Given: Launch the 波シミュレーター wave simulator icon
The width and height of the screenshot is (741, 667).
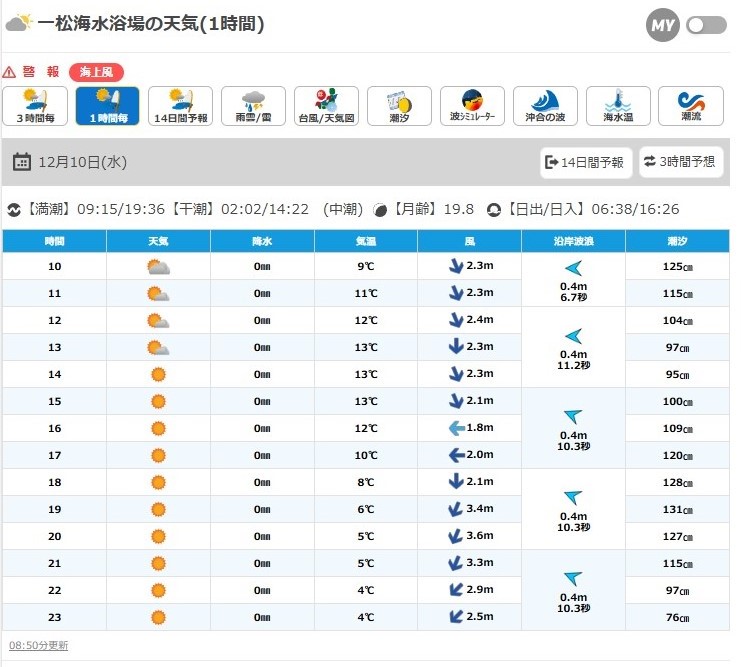Looking at the screenshot, I should tap(473, 106).
